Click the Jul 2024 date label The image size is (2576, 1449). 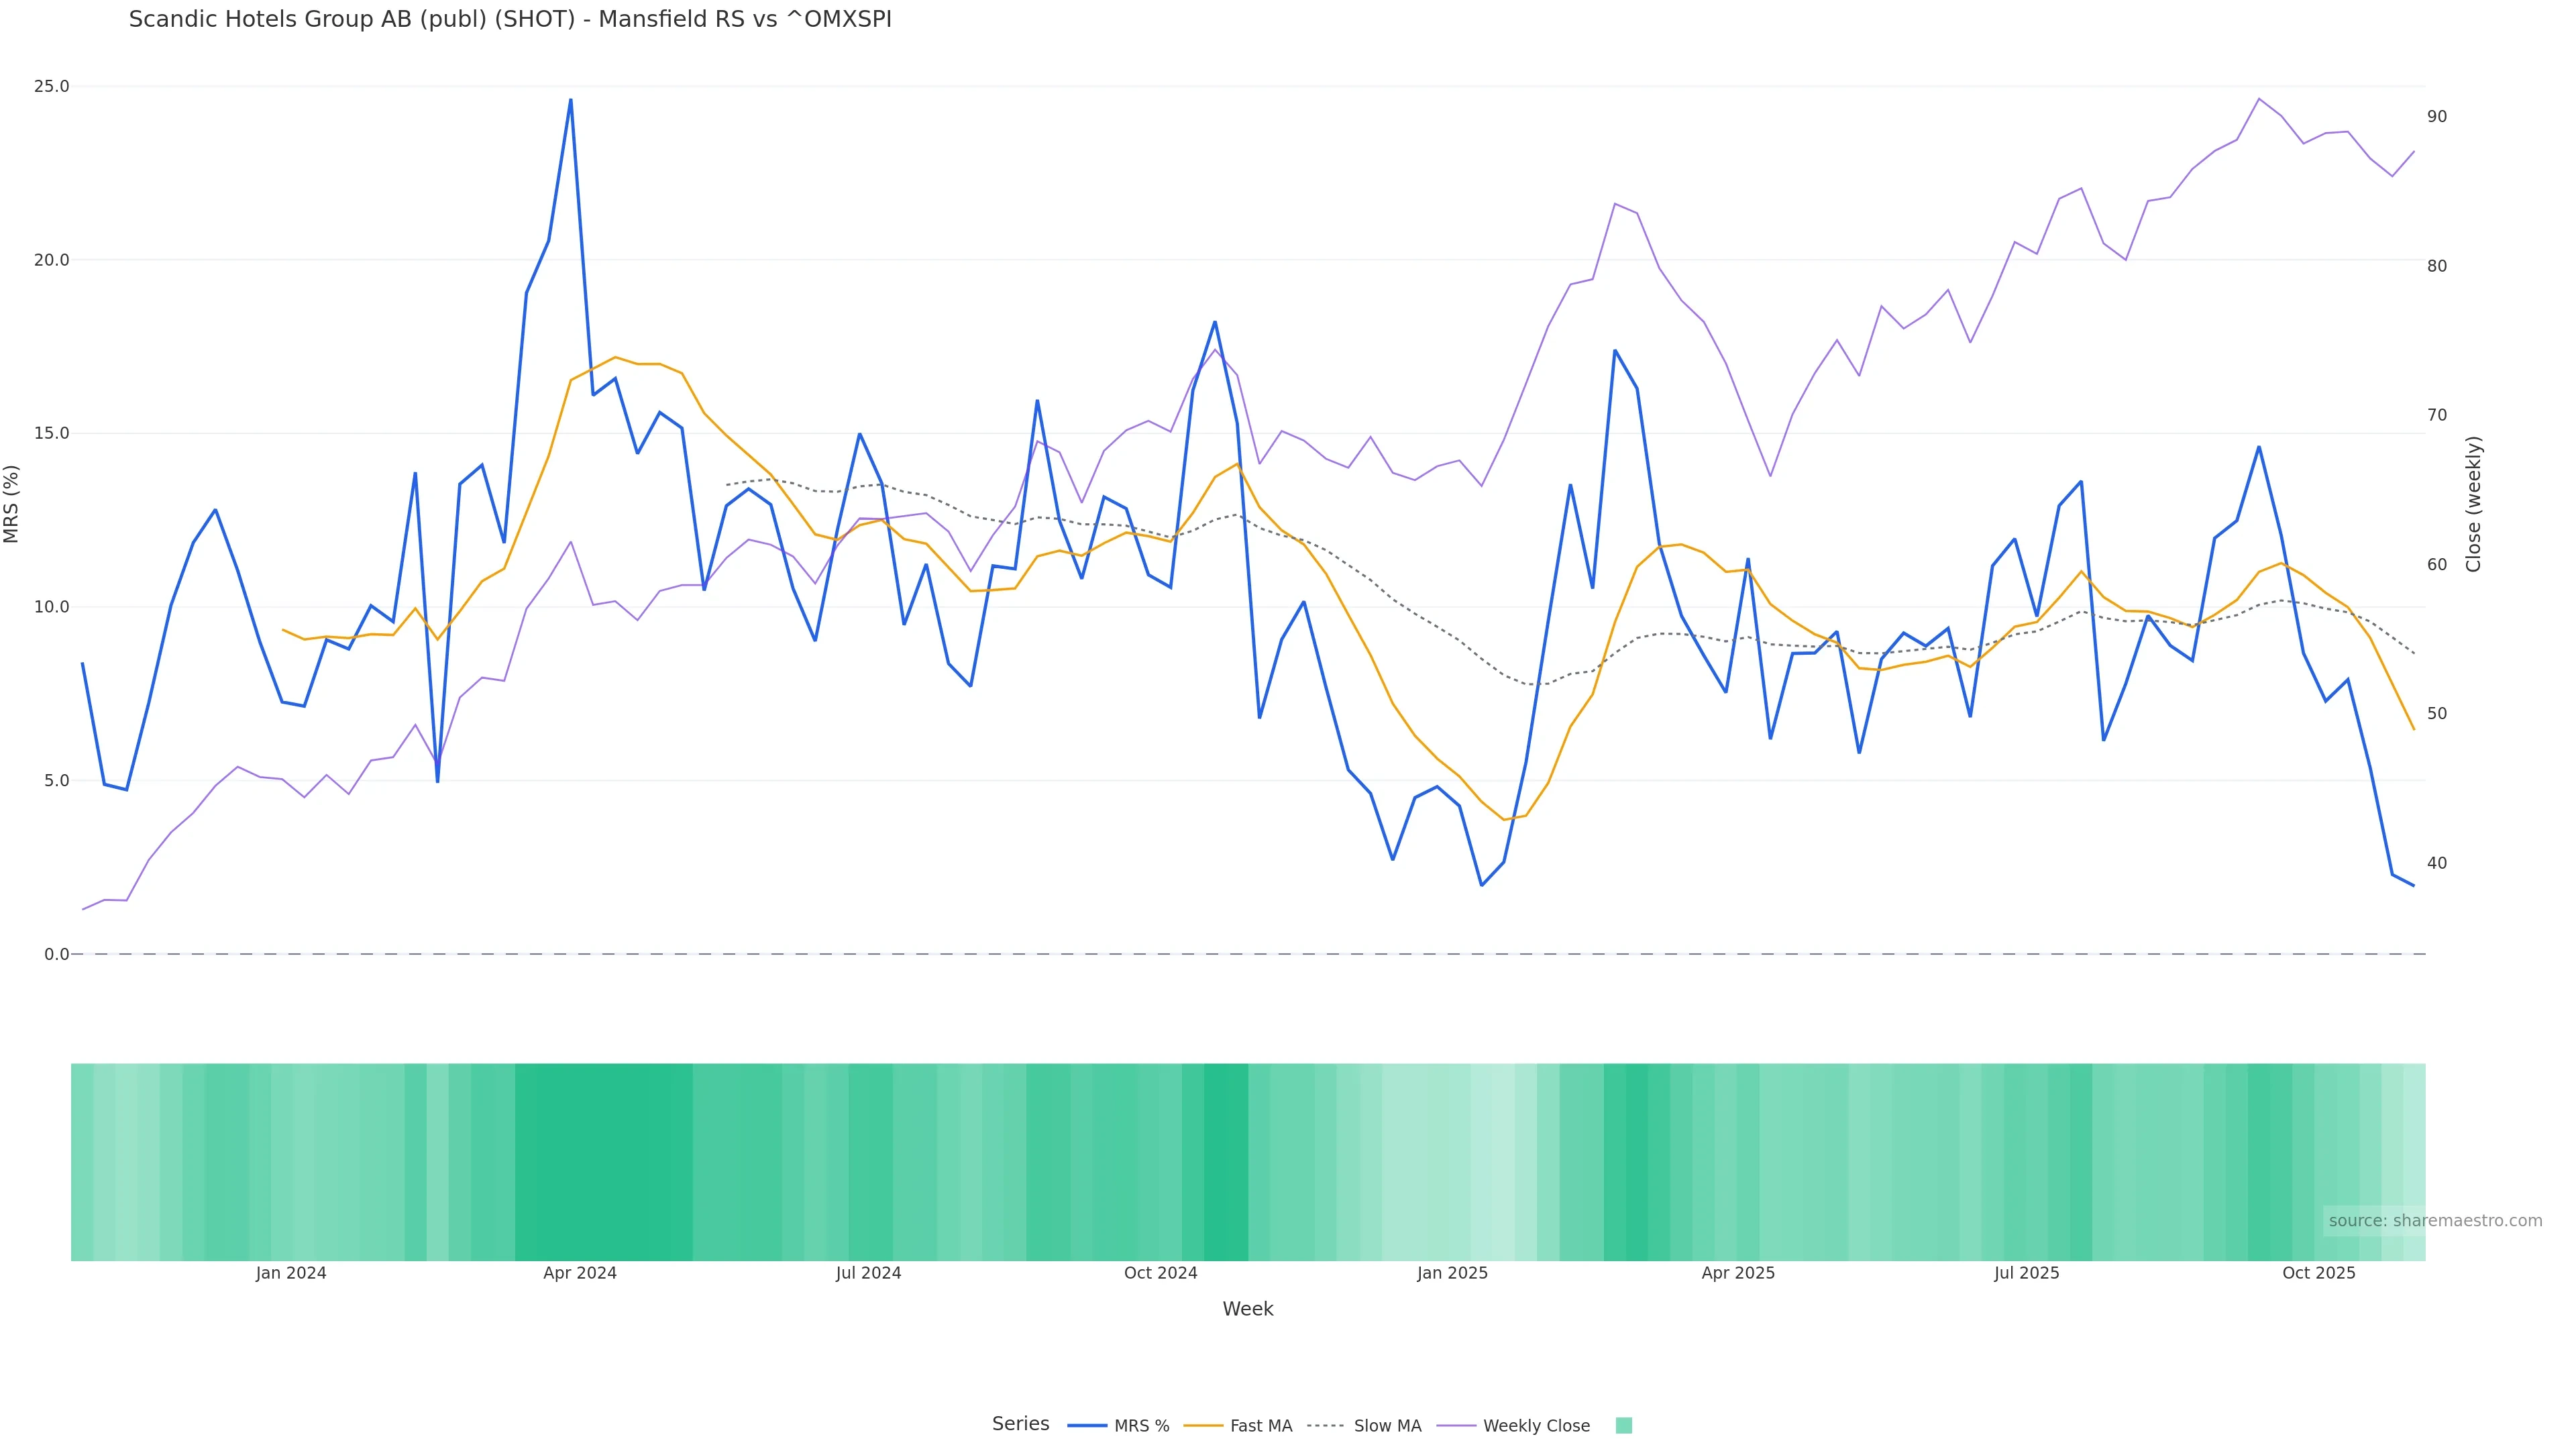coord(868,1273)
